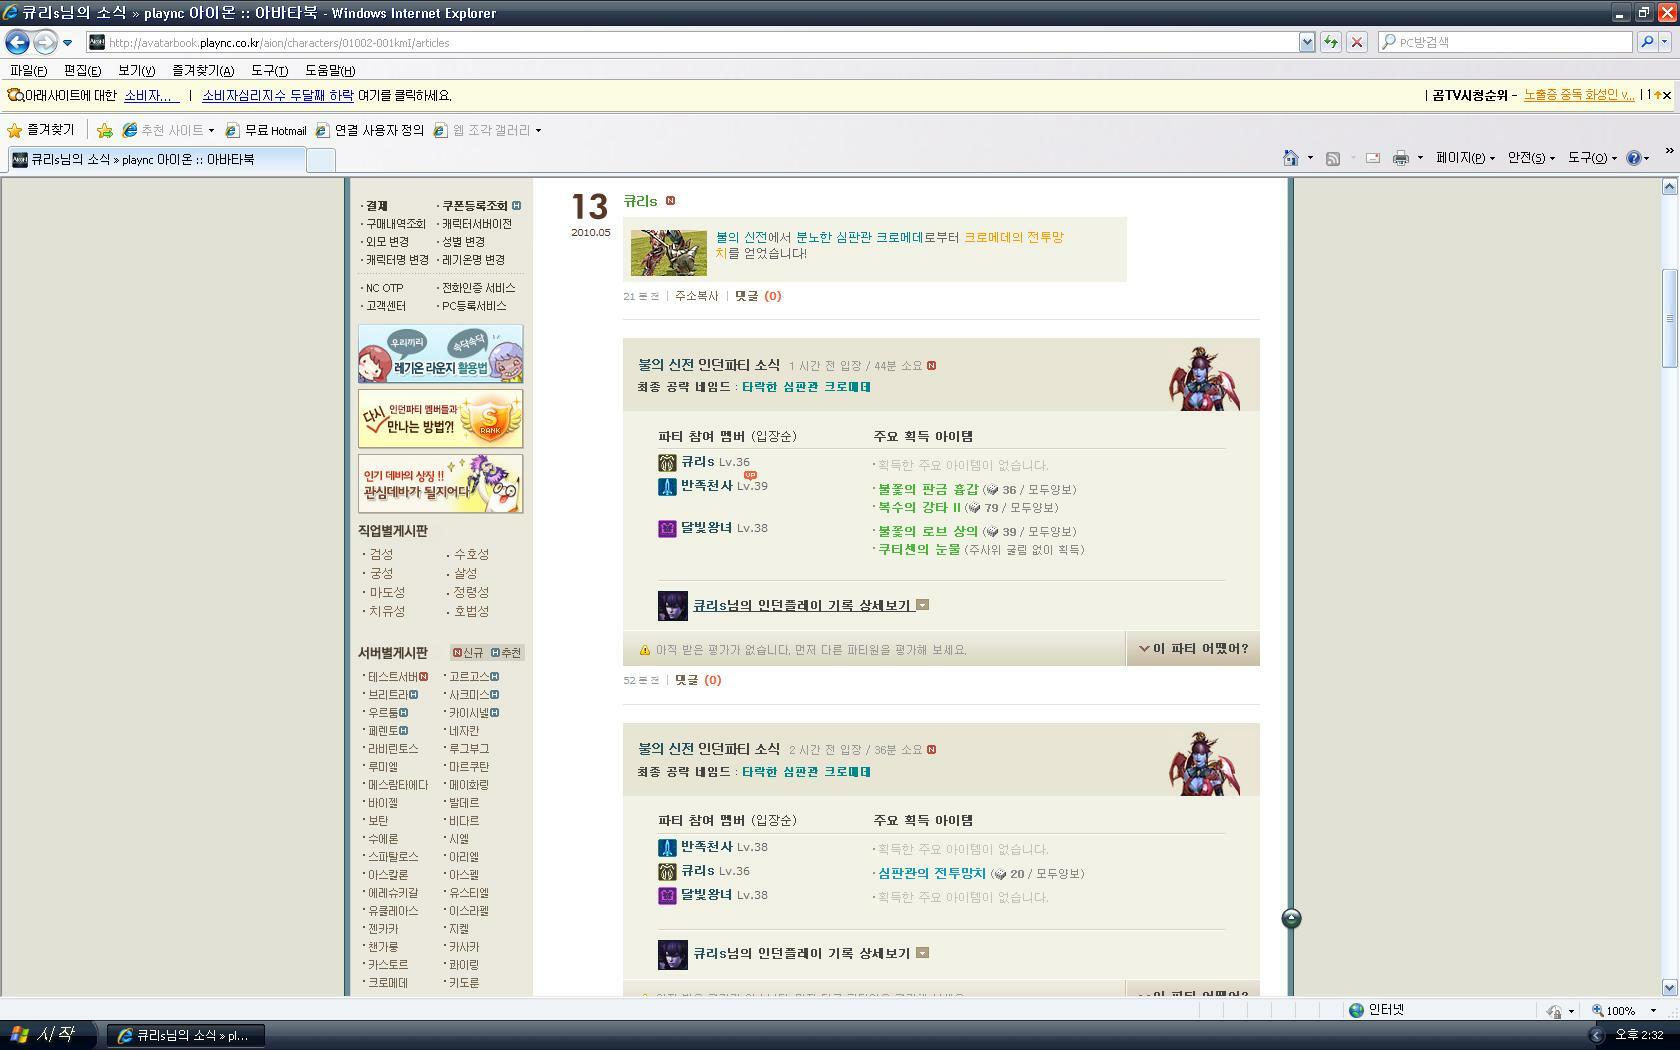Click the browser Back arrow button
Screen dimensions: 1680x1050
coord(17,42)
